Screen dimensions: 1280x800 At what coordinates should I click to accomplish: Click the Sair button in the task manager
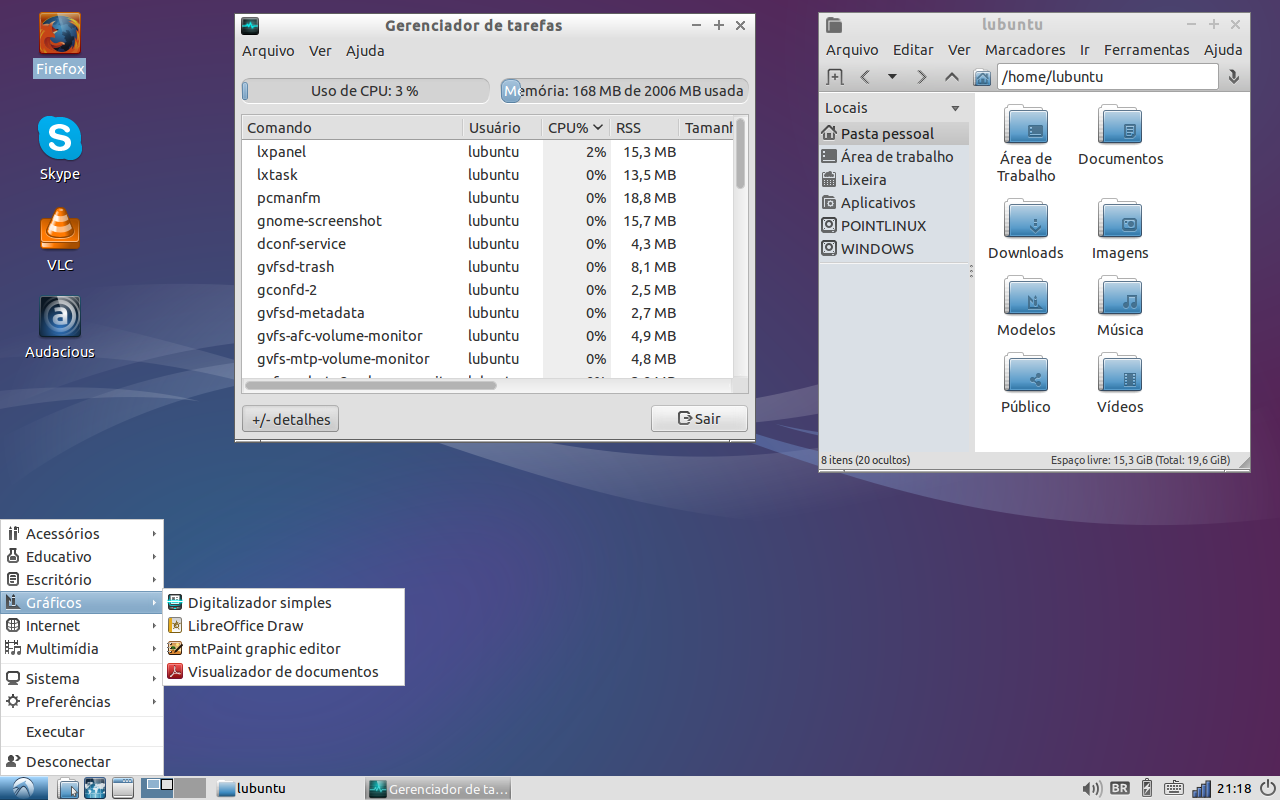(699, 419)
